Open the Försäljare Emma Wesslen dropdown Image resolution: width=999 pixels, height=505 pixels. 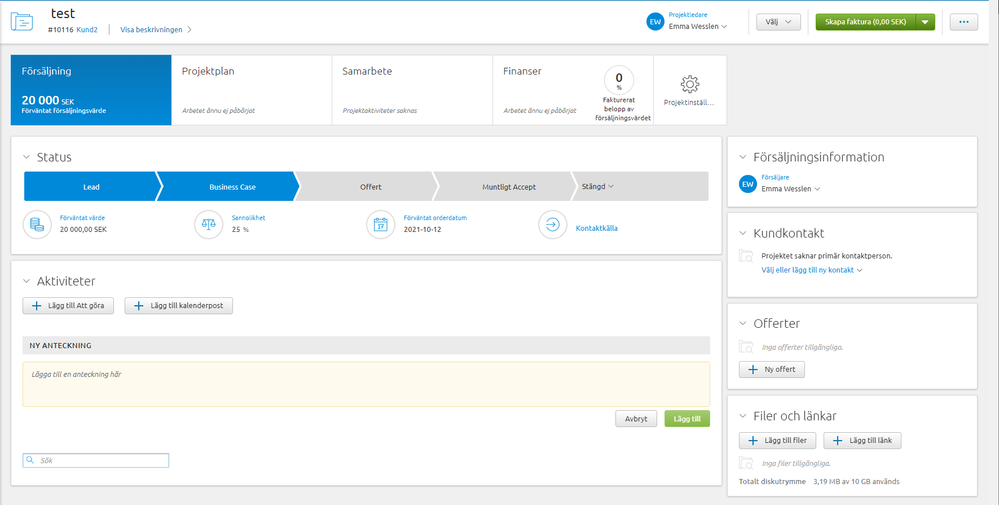791,189
